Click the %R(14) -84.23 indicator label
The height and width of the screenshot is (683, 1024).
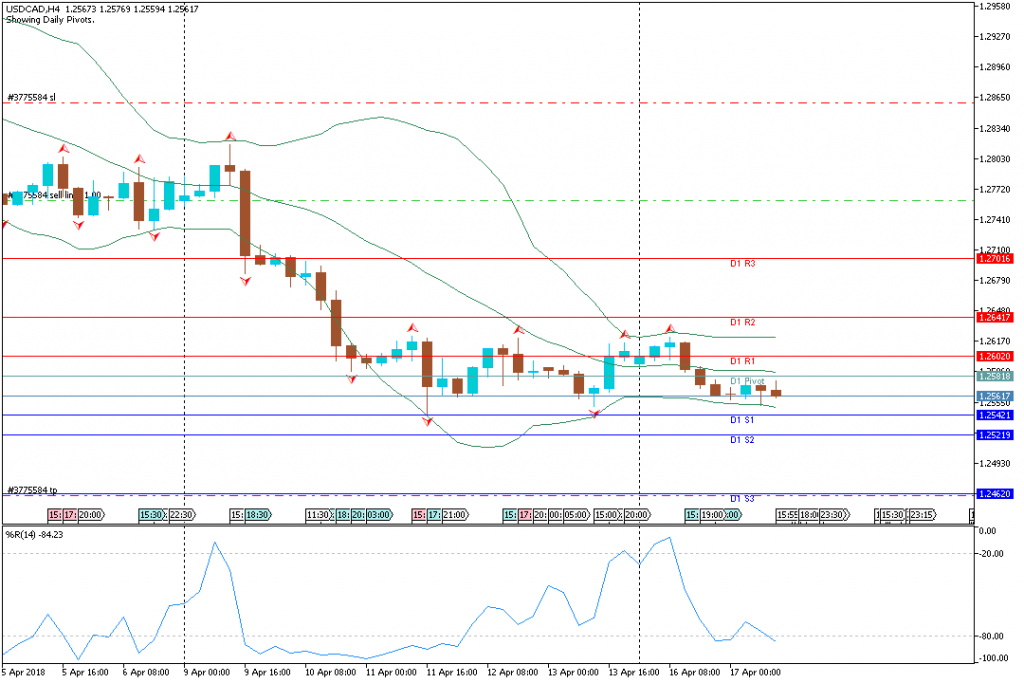point(35,535)
